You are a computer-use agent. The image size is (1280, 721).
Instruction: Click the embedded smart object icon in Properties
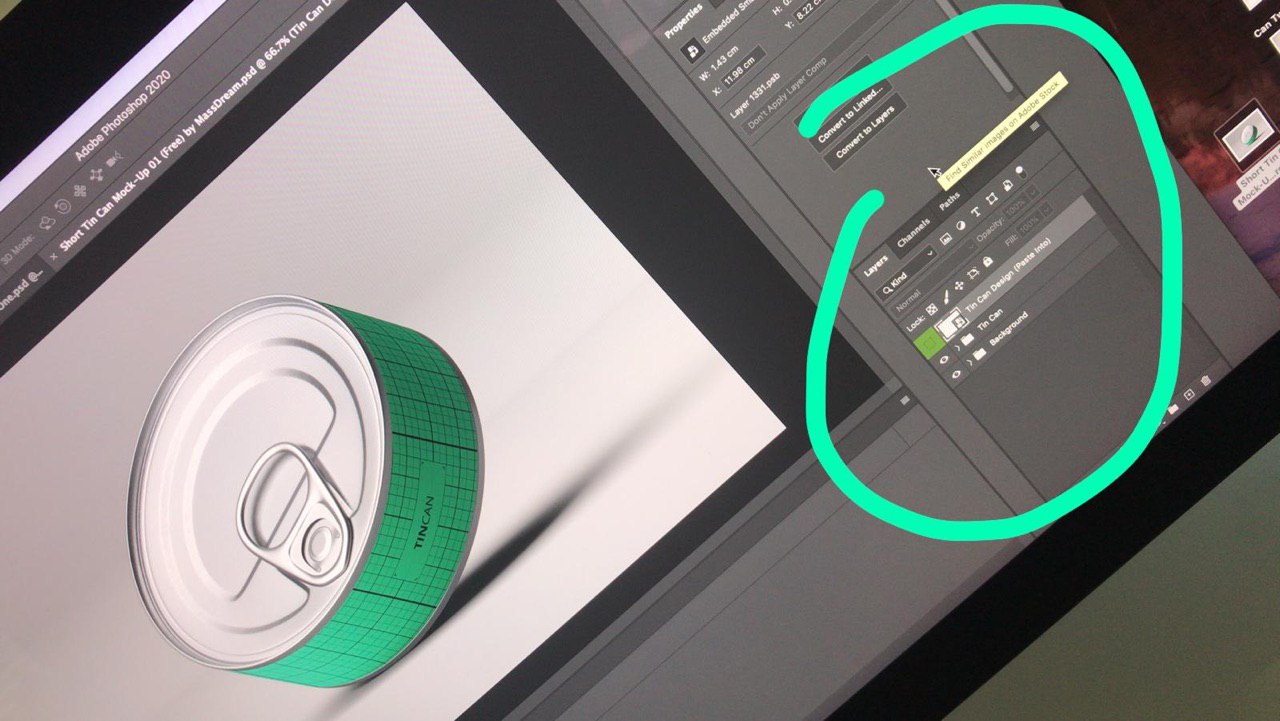(693, 50)
